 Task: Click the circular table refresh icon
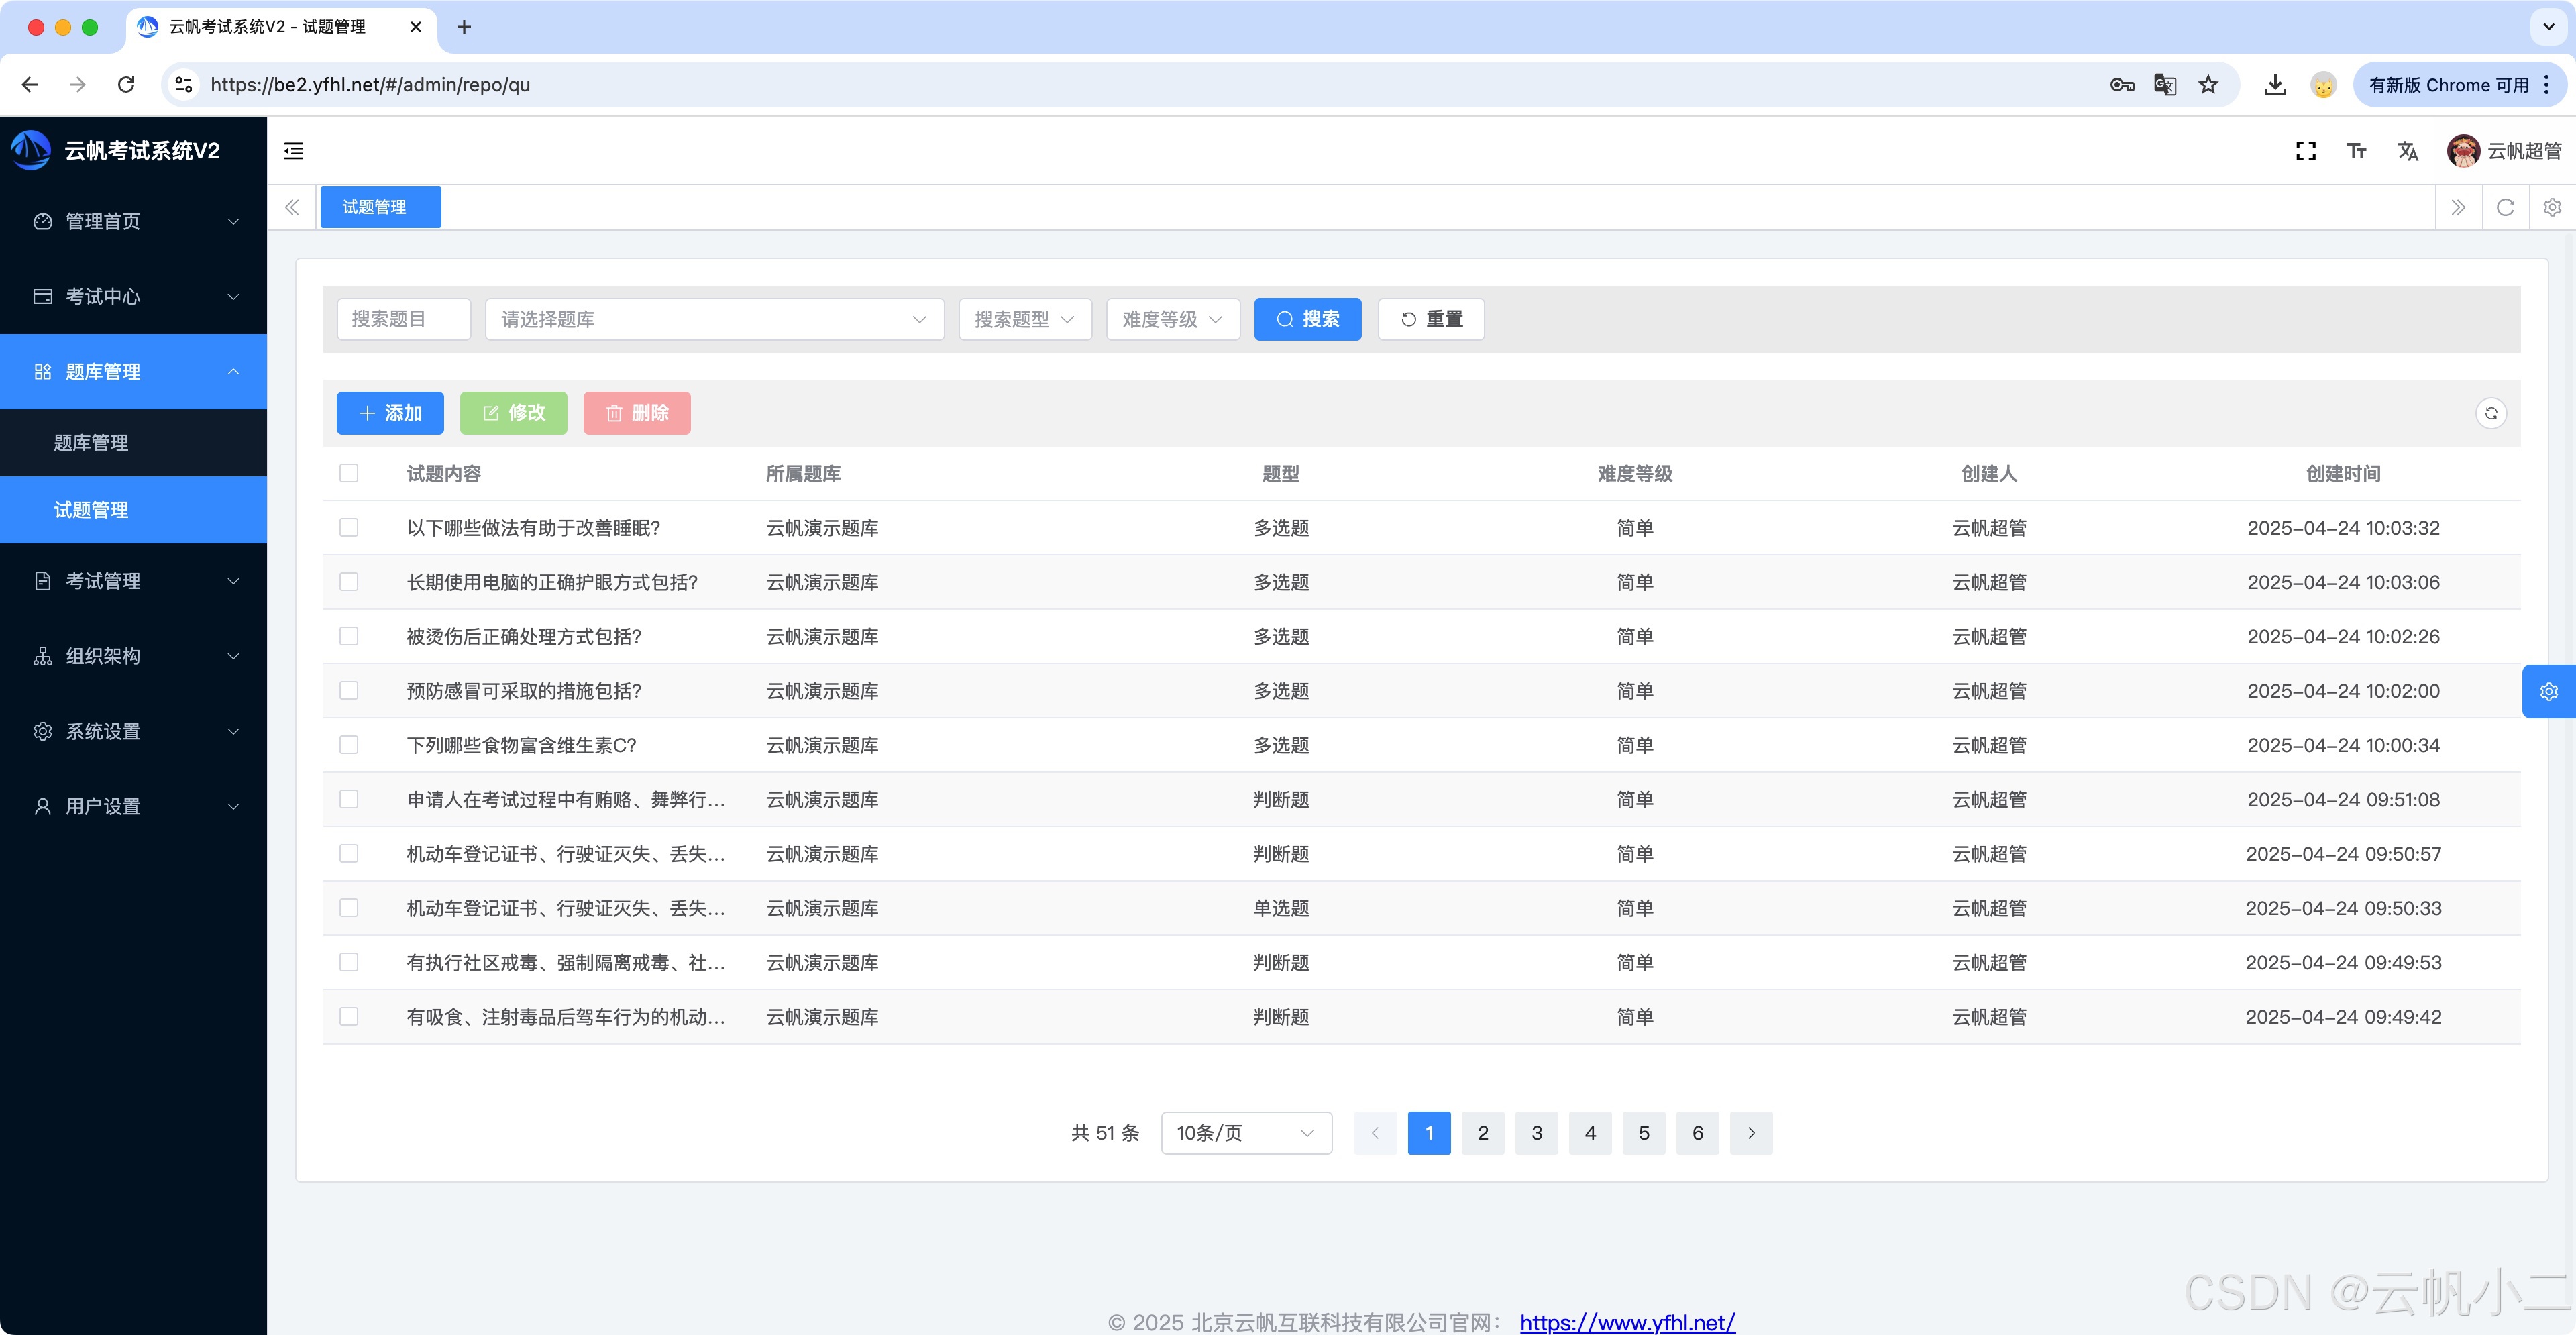[x=2491, y=413]
